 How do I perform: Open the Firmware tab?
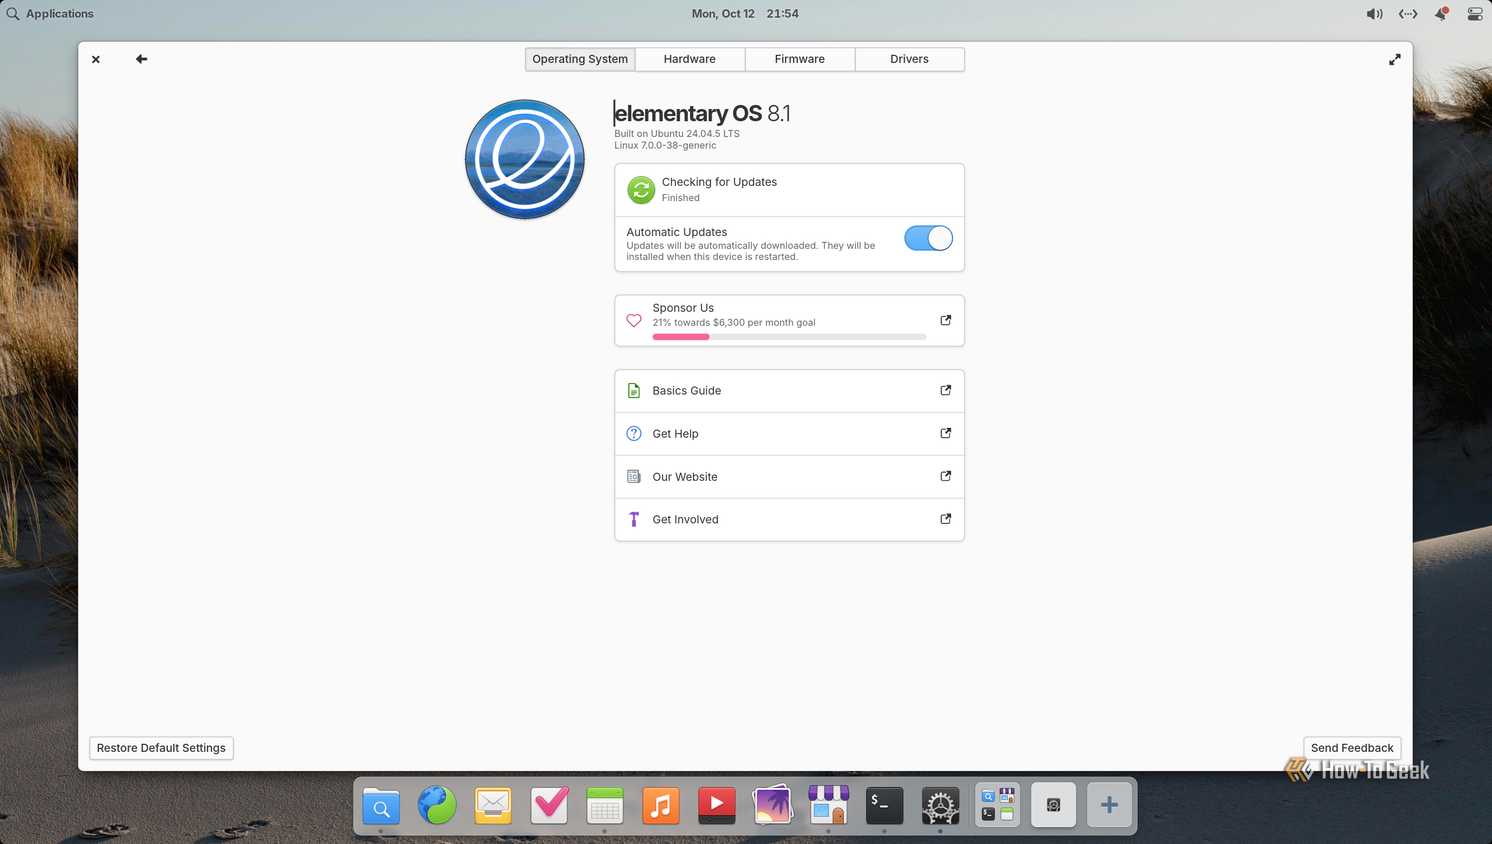(x=800, y=59)
